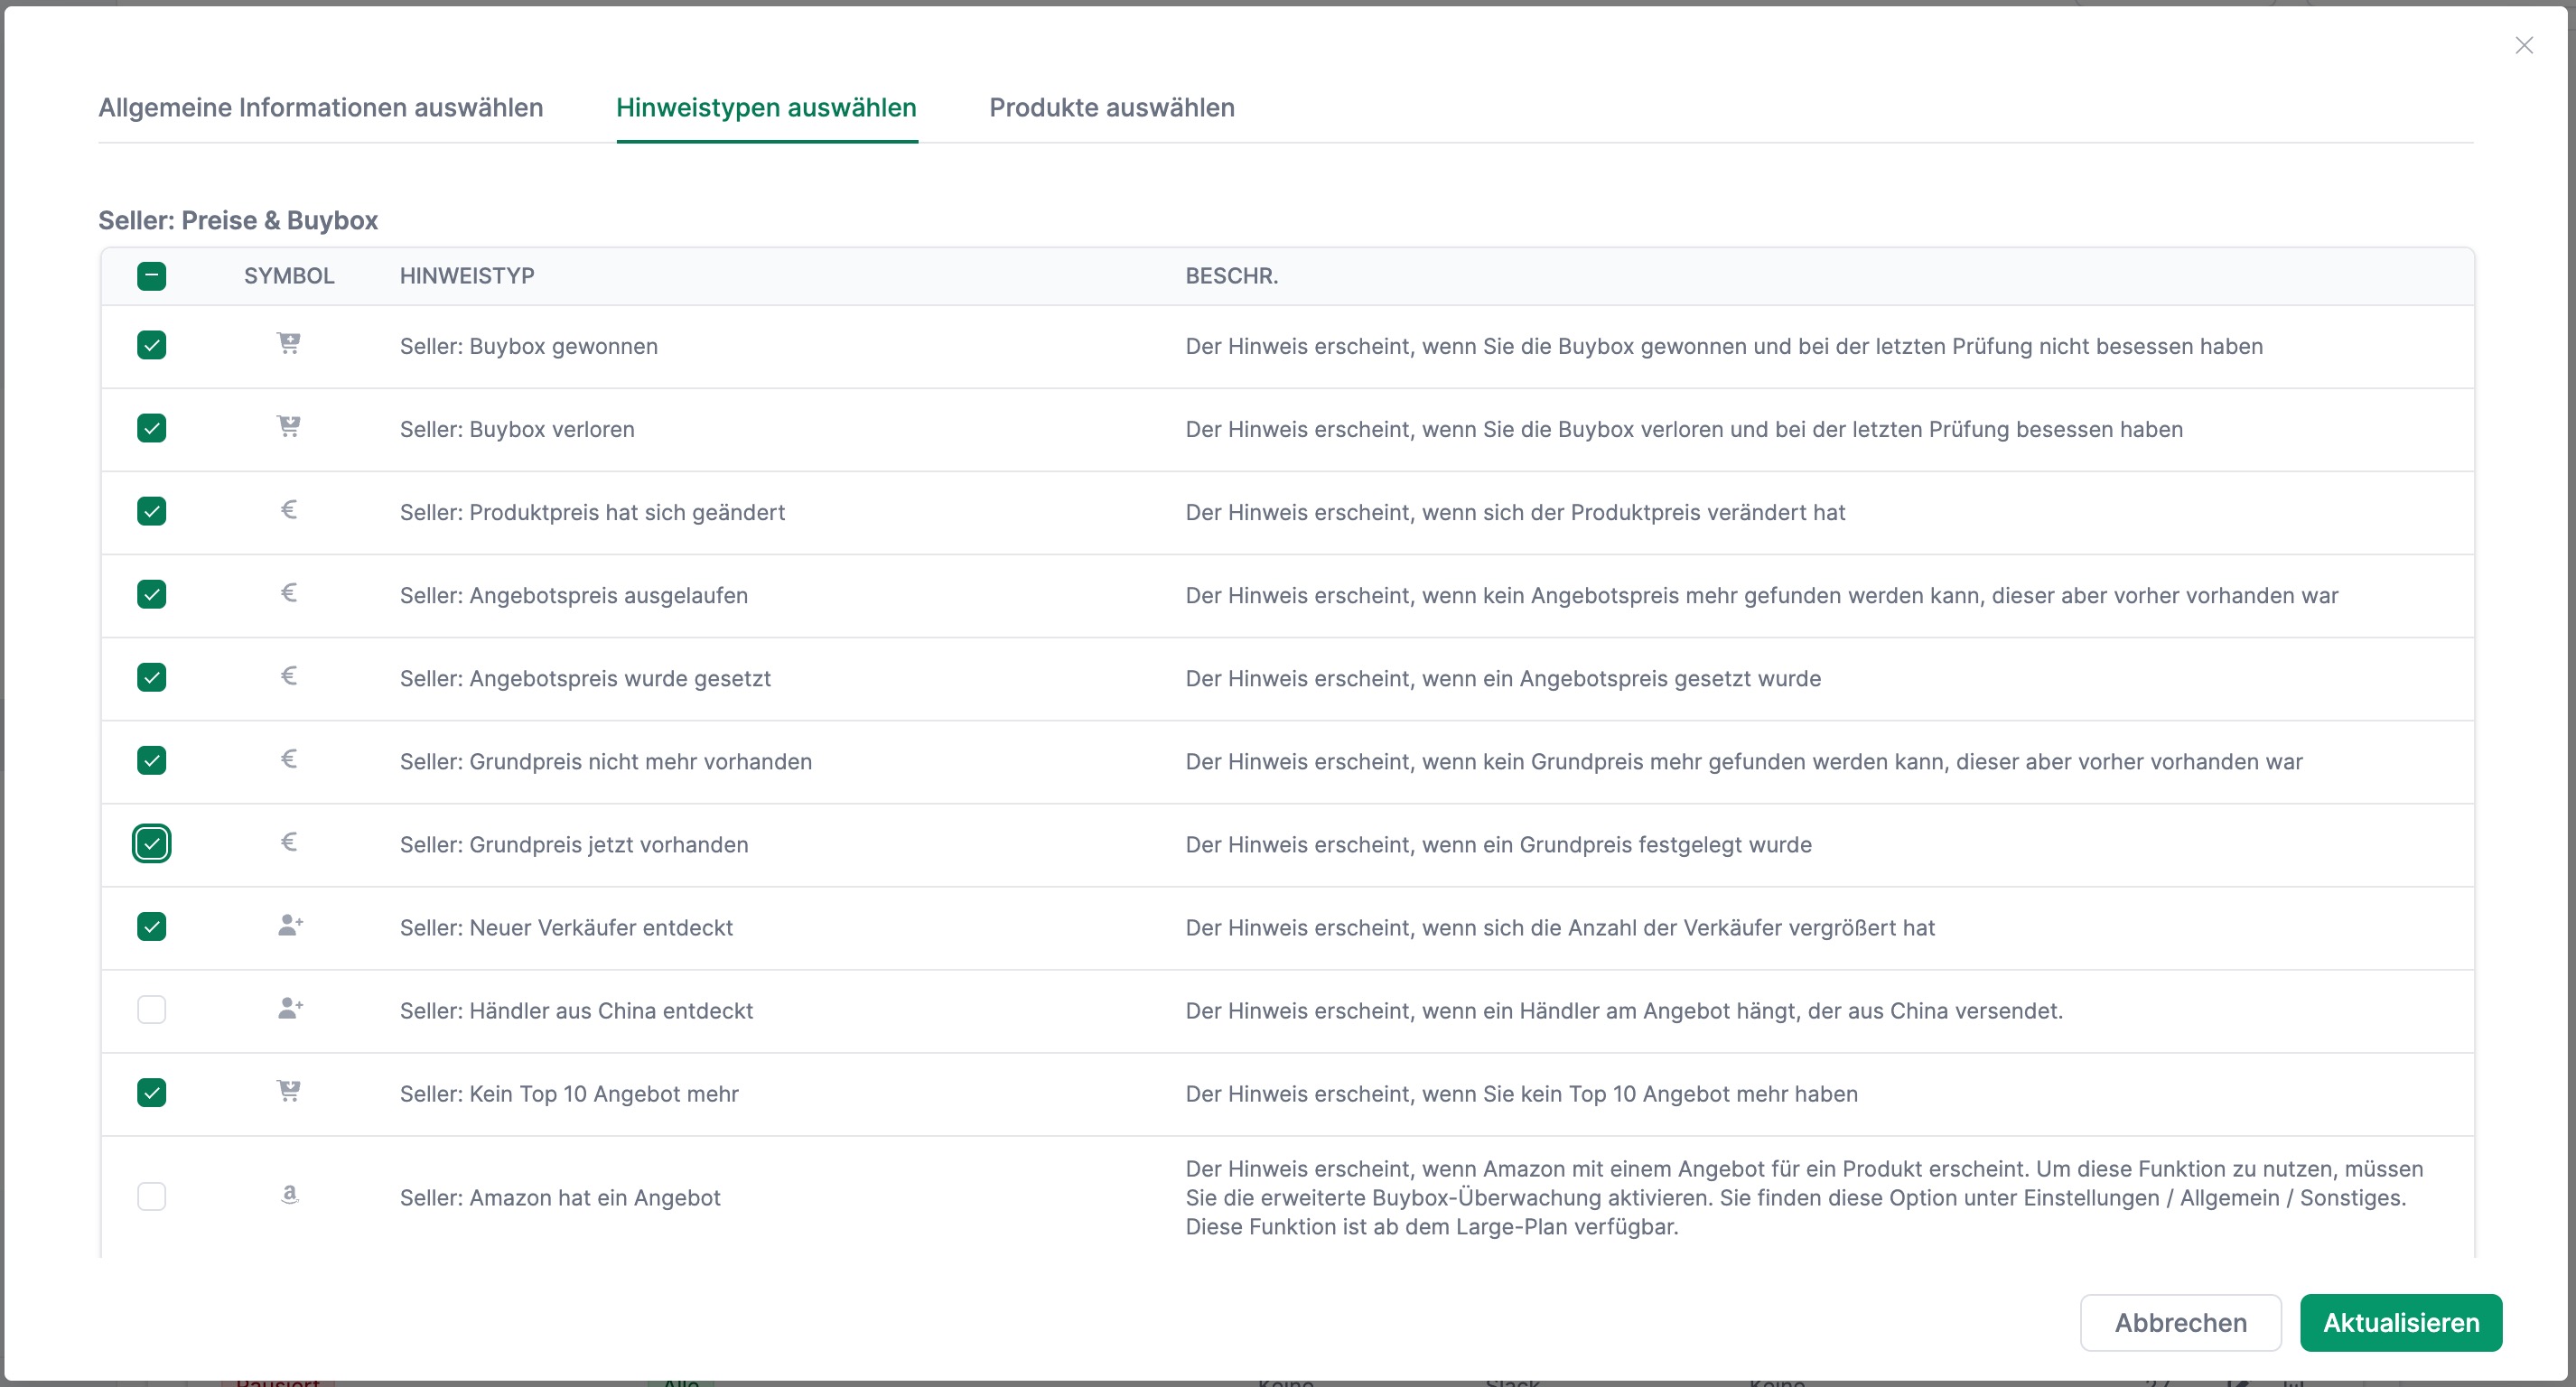Enable the checkbox for Seller: Händler aus China entdeckt
Image resolution: width=2576 pixels, height=1387 pixels.
tap(152, 1009)
